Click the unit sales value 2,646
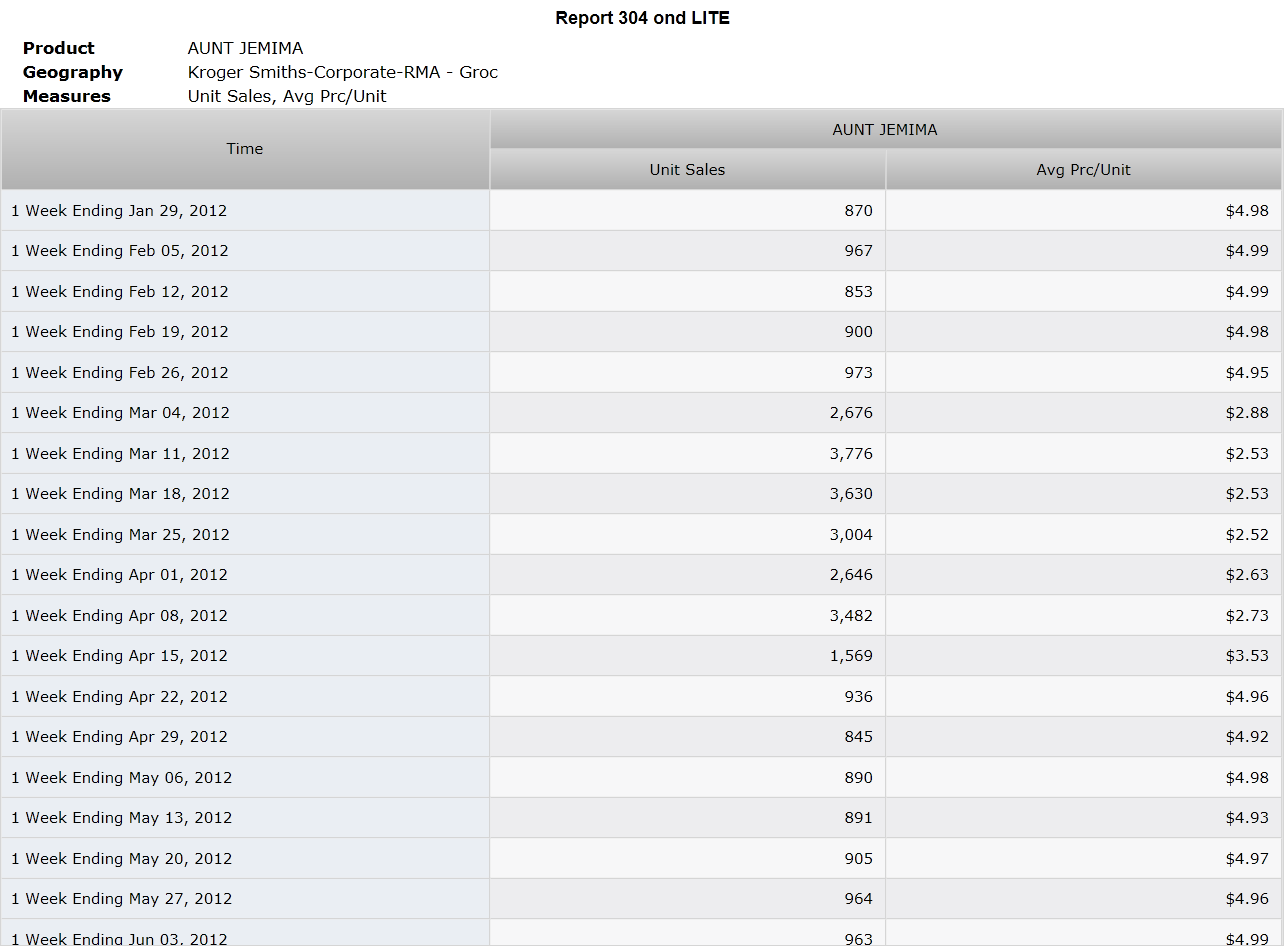 tap(851, 575)
